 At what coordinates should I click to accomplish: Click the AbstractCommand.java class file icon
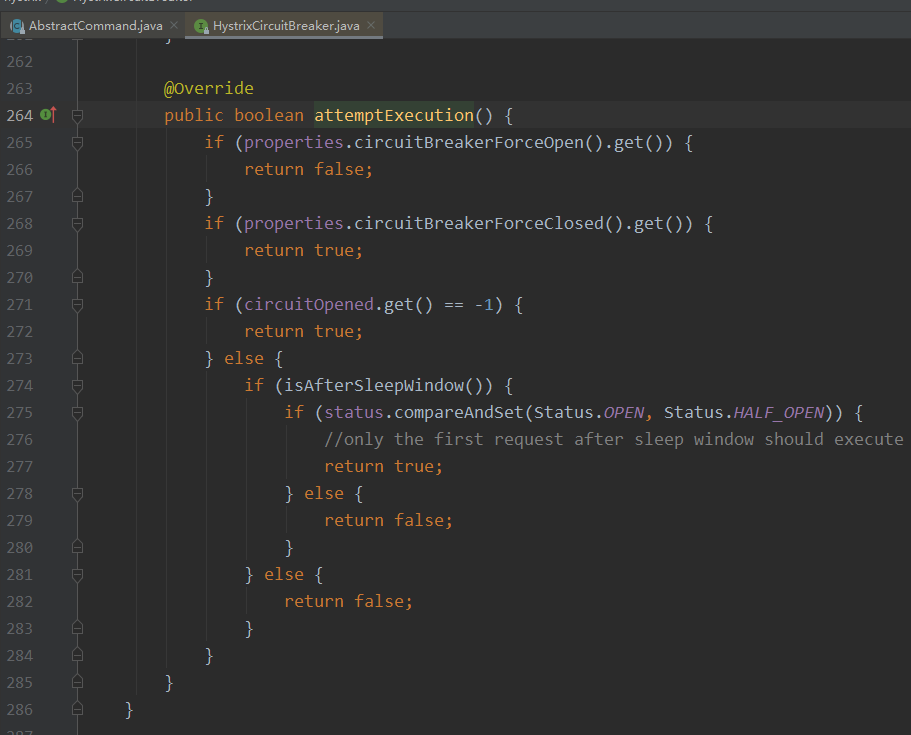pyautogui.click(x=17, y=26)
